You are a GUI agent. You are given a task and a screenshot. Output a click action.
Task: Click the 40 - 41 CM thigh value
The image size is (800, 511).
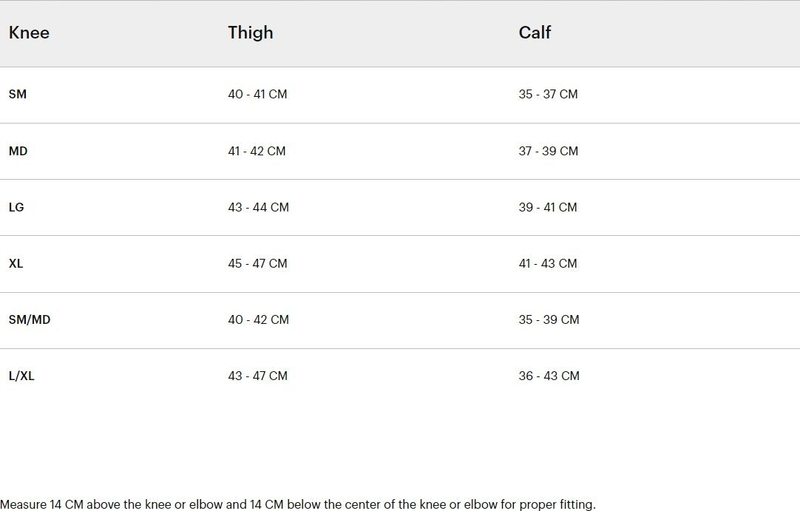258,94
